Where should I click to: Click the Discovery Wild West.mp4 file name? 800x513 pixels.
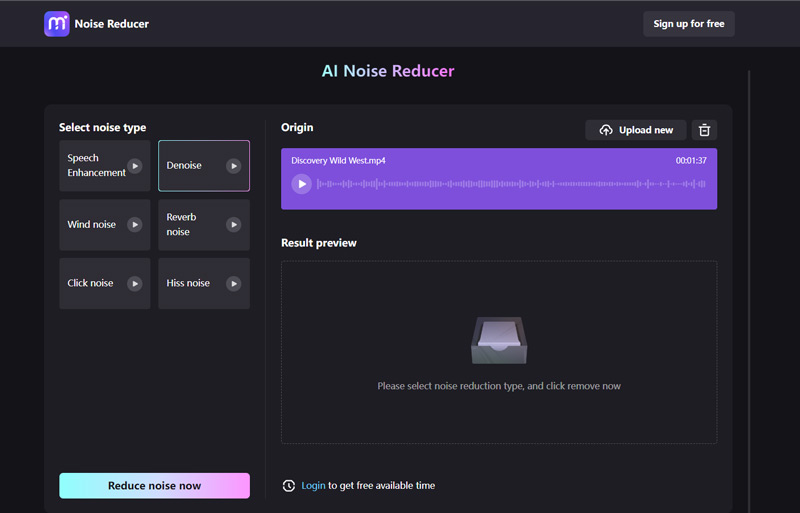coord(338,160)
